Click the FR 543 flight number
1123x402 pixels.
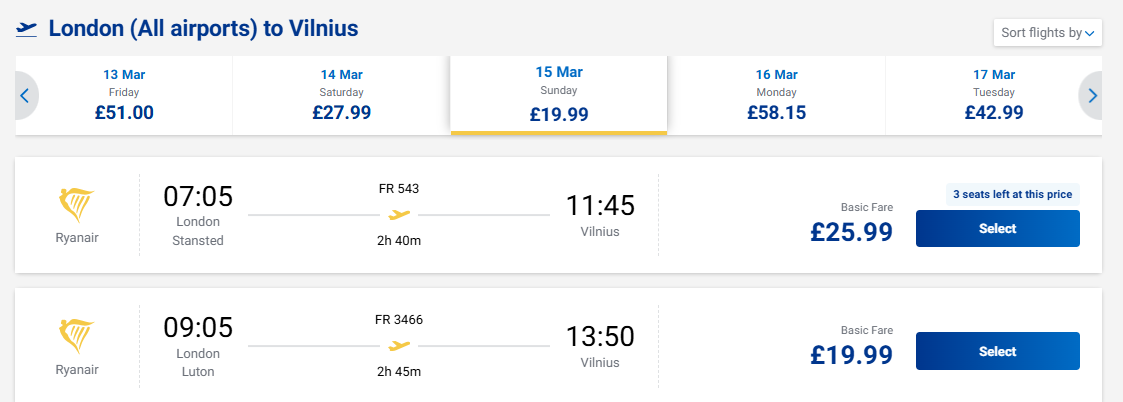(399, 188)
